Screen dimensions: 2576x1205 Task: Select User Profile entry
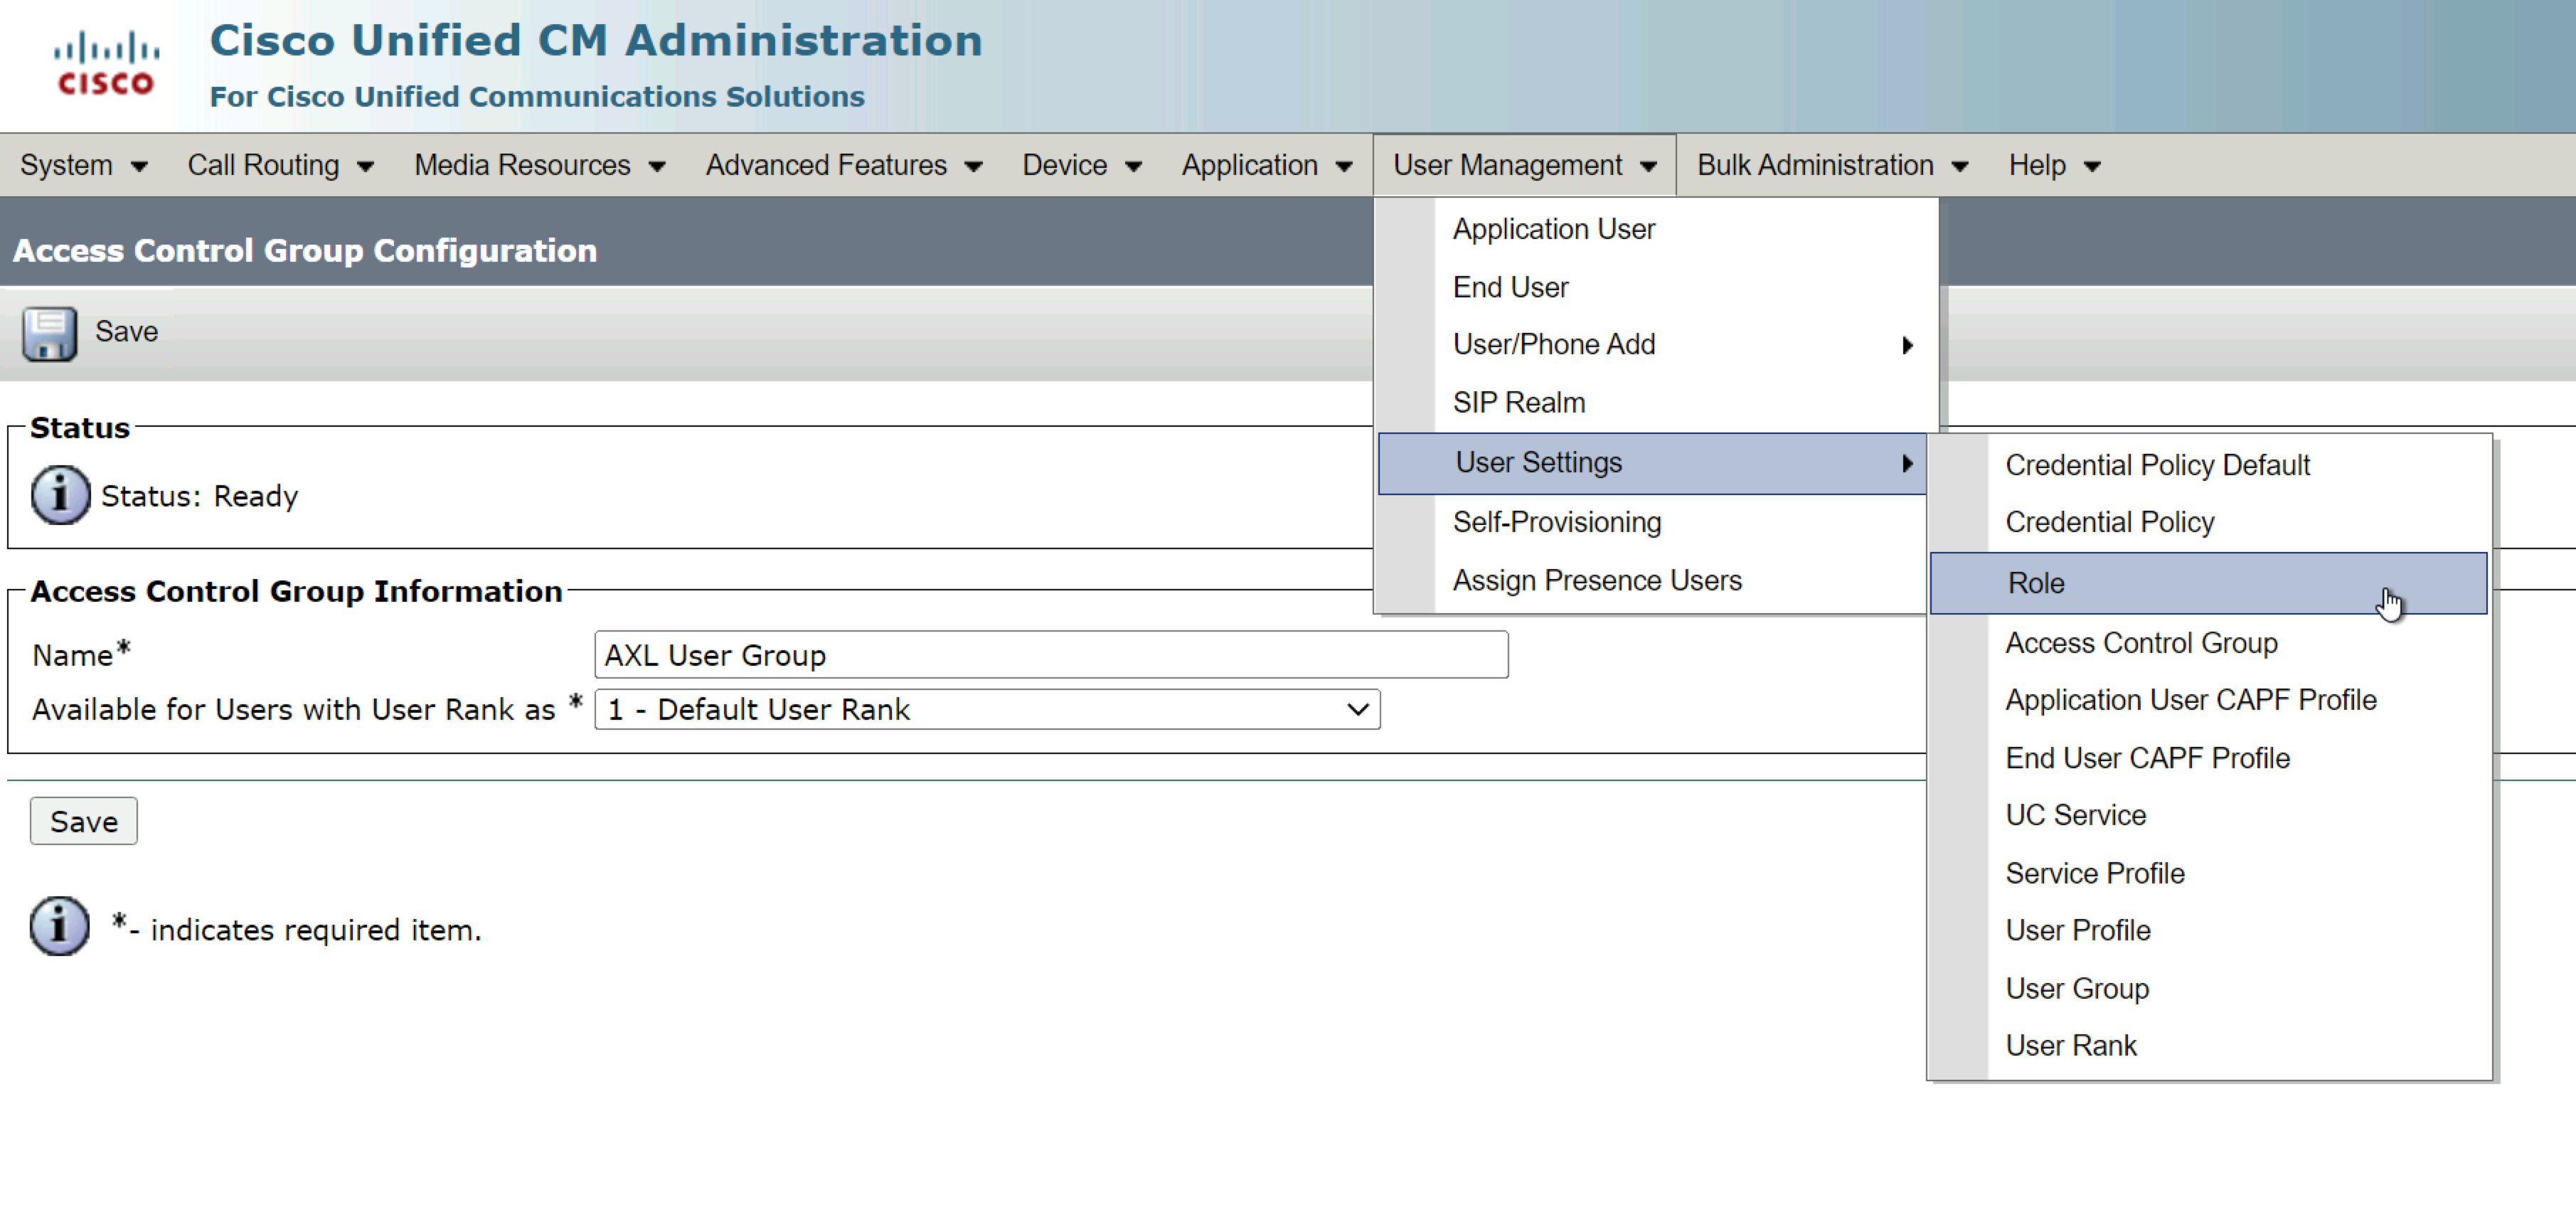tap(2208, 930)
